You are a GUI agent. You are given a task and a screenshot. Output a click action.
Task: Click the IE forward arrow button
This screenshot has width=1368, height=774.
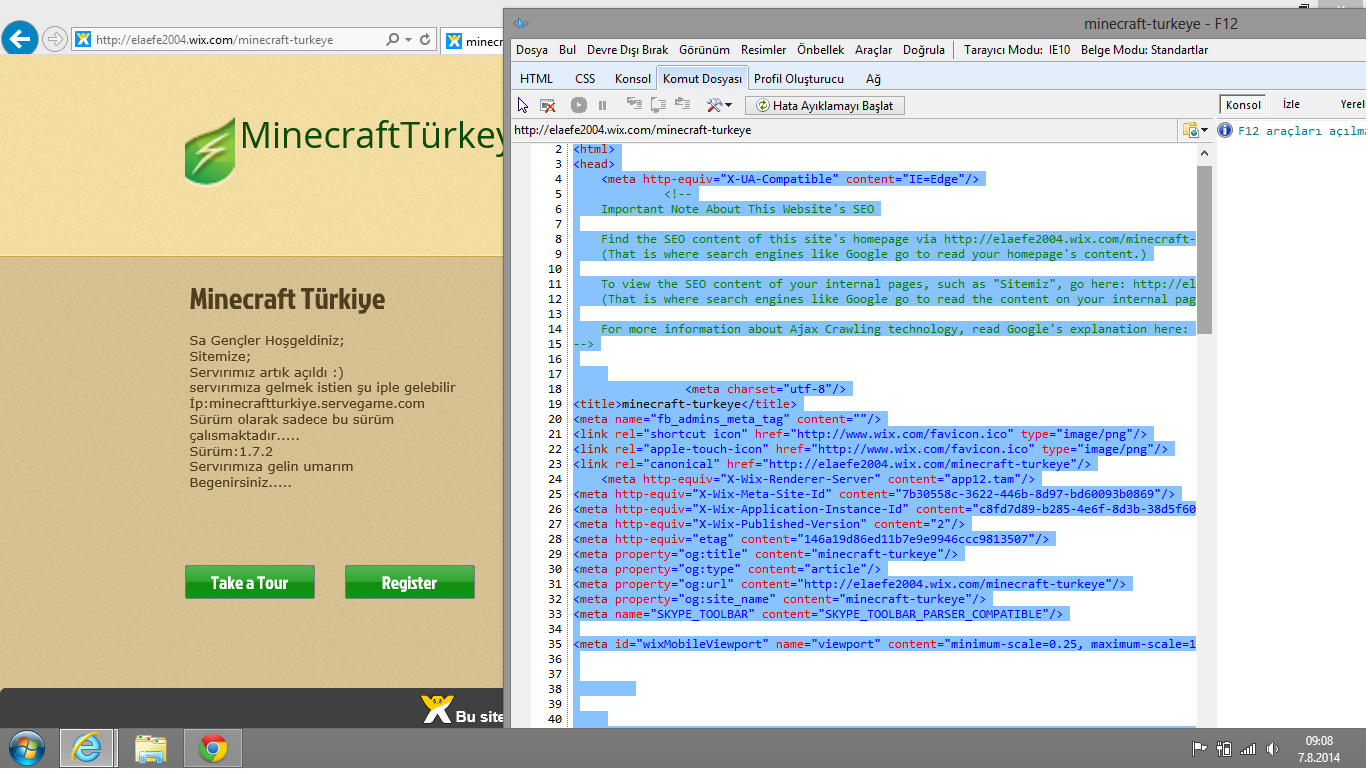[x=55, y=39]
